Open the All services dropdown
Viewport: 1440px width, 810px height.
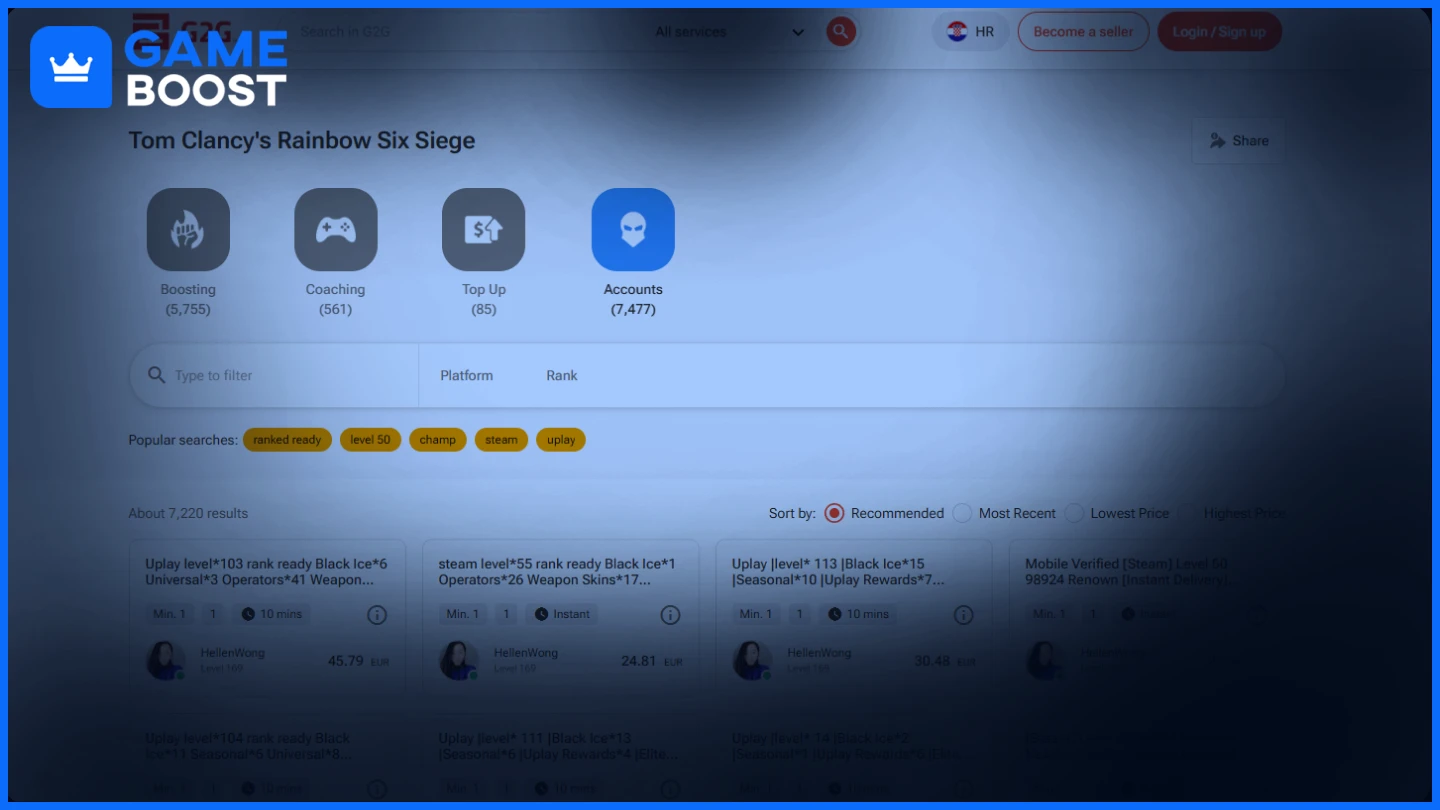(x=729, y=32)
